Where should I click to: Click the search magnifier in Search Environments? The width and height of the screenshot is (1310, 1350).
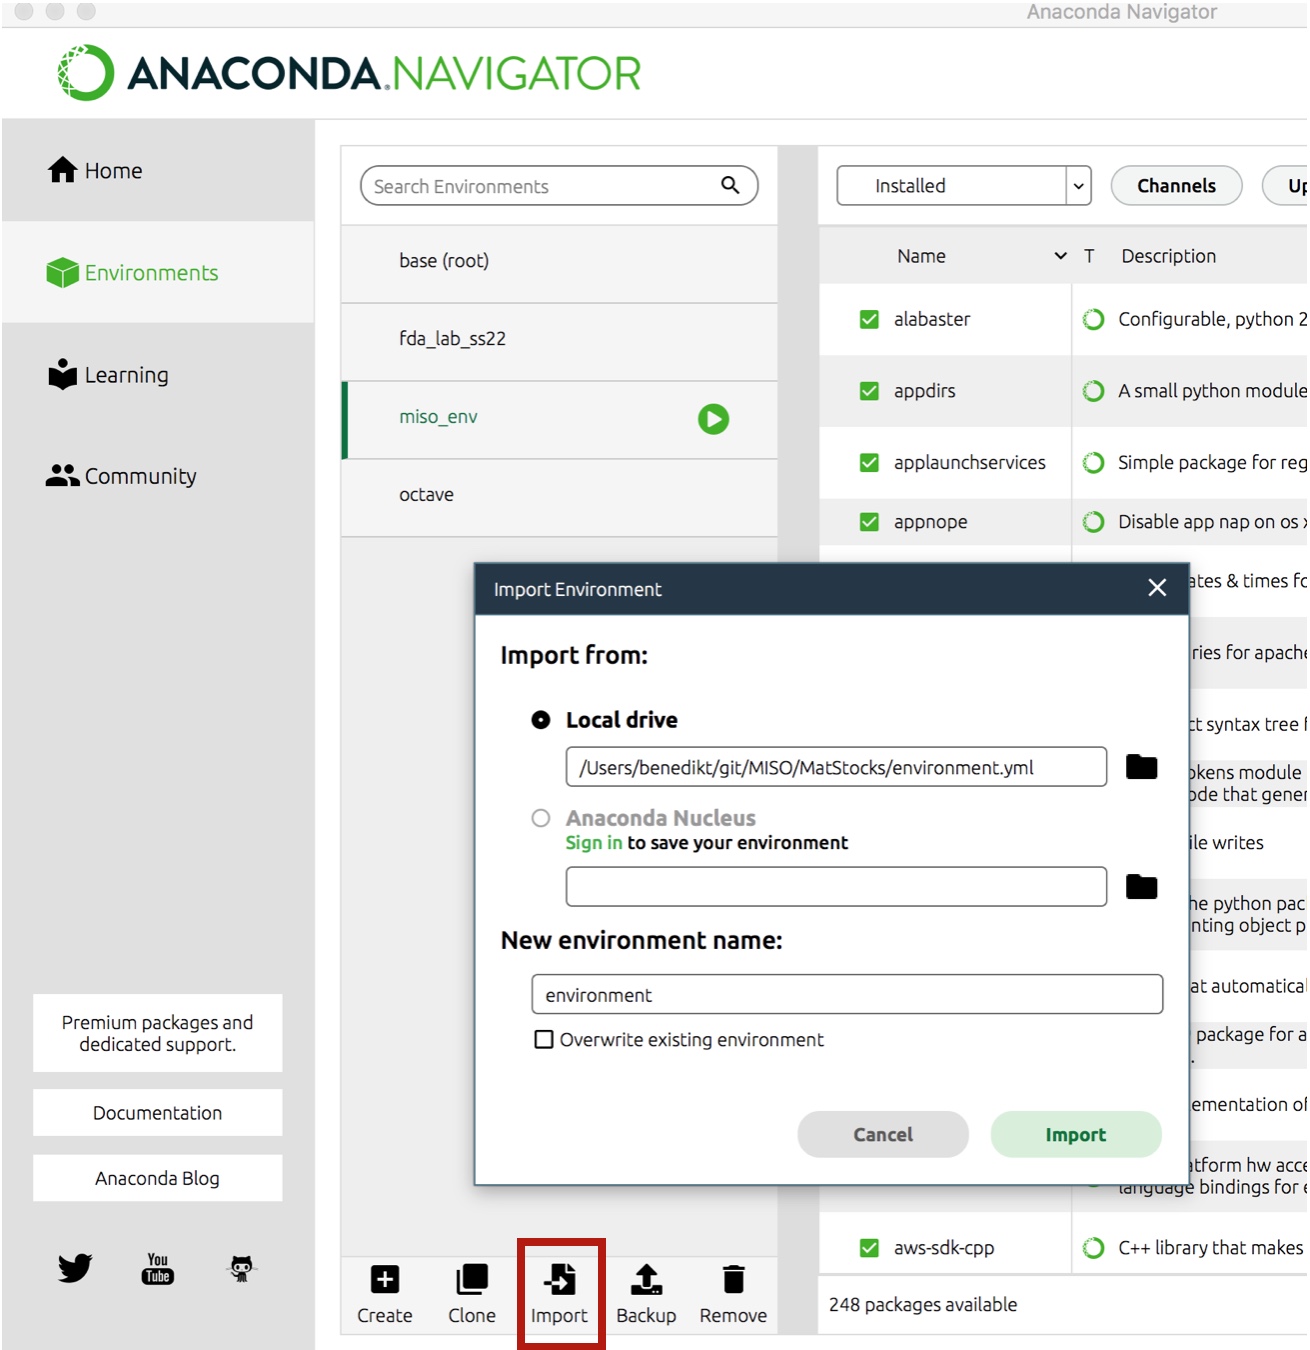coord(731,185)
